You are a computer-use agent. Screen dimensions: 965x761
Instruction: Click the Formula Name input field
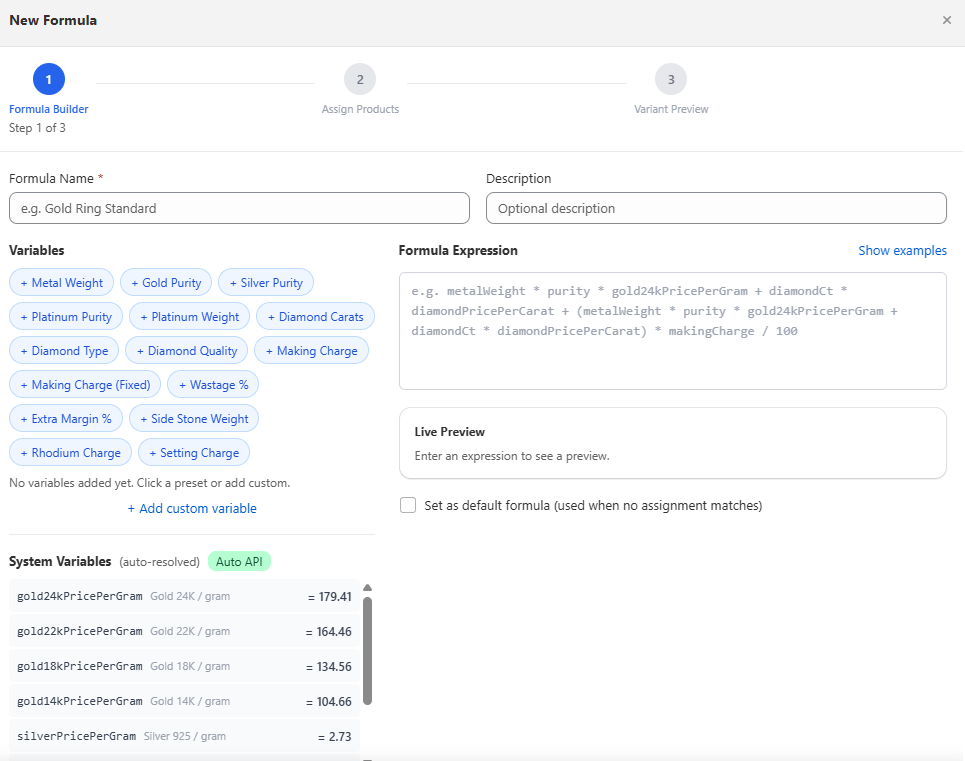(x=239, y=208)
